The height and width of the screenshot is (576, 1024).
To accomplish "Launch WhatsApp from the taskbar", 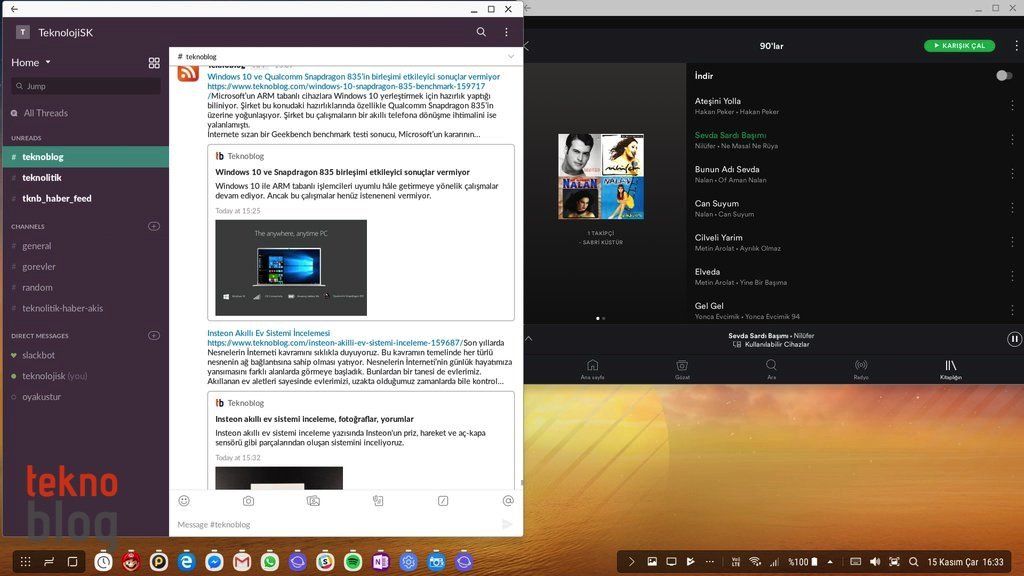I will 270,562.
